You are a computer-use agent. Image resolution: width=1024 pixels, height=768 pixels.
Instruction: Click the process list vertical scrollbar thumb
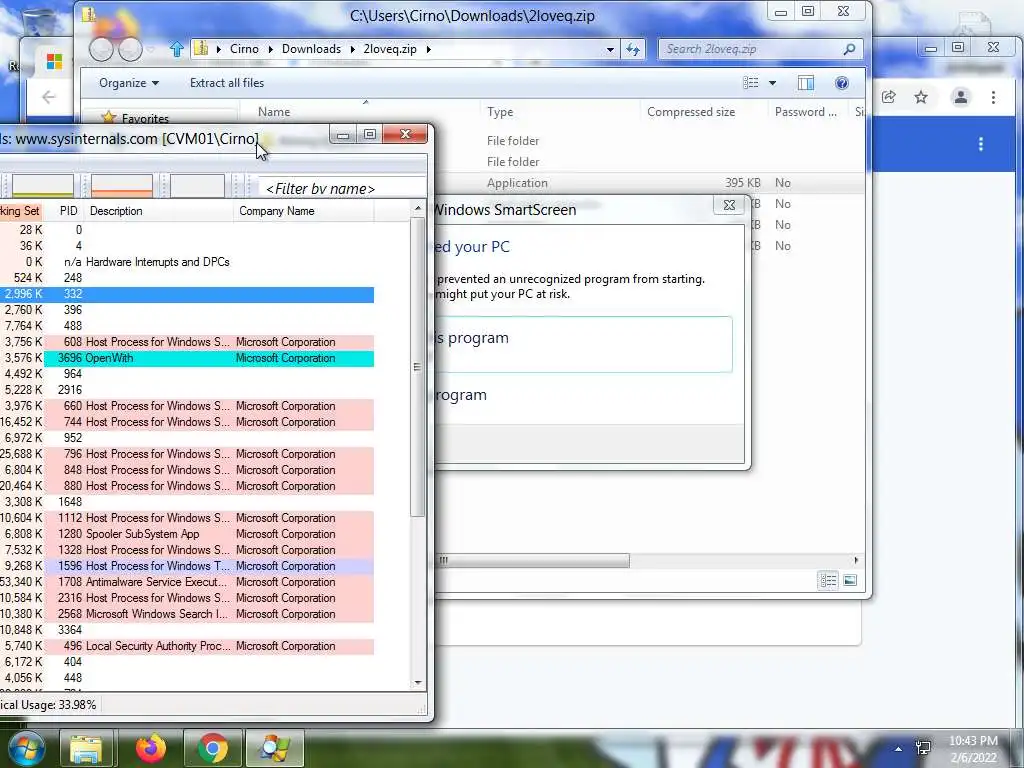[x=417, y=367]
